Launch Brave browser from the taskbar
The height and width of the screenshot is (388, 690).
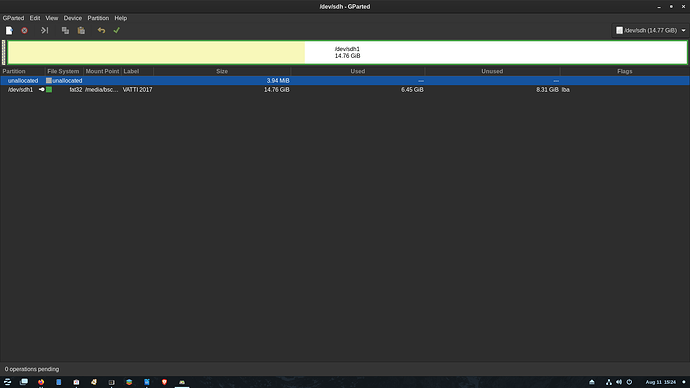[164, 382]
